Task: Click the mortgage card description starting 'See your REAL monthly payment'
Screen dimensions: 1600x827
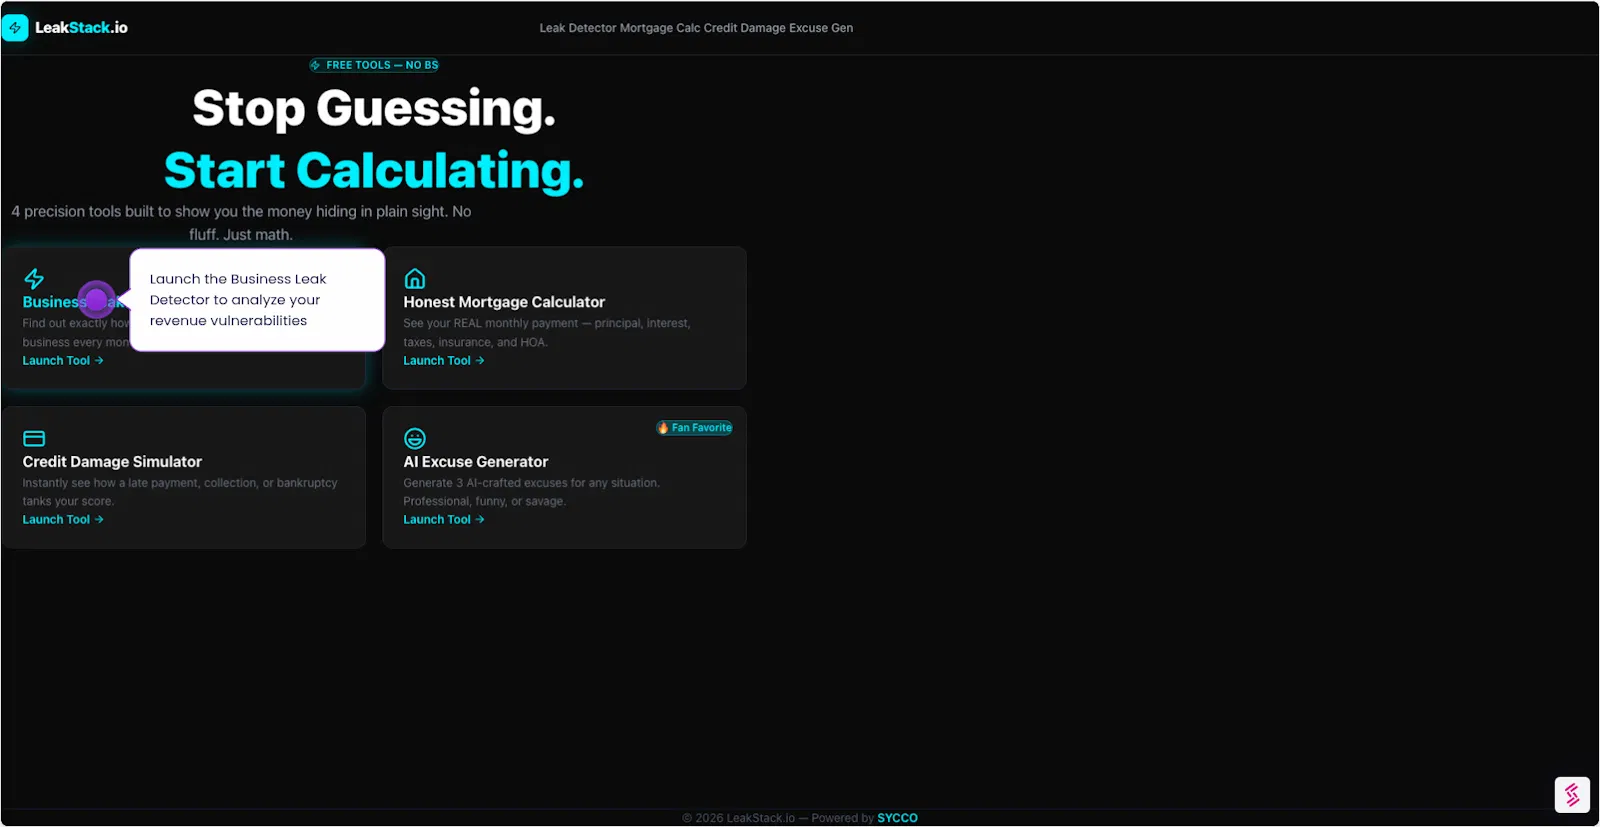Action: click(547, 333)
